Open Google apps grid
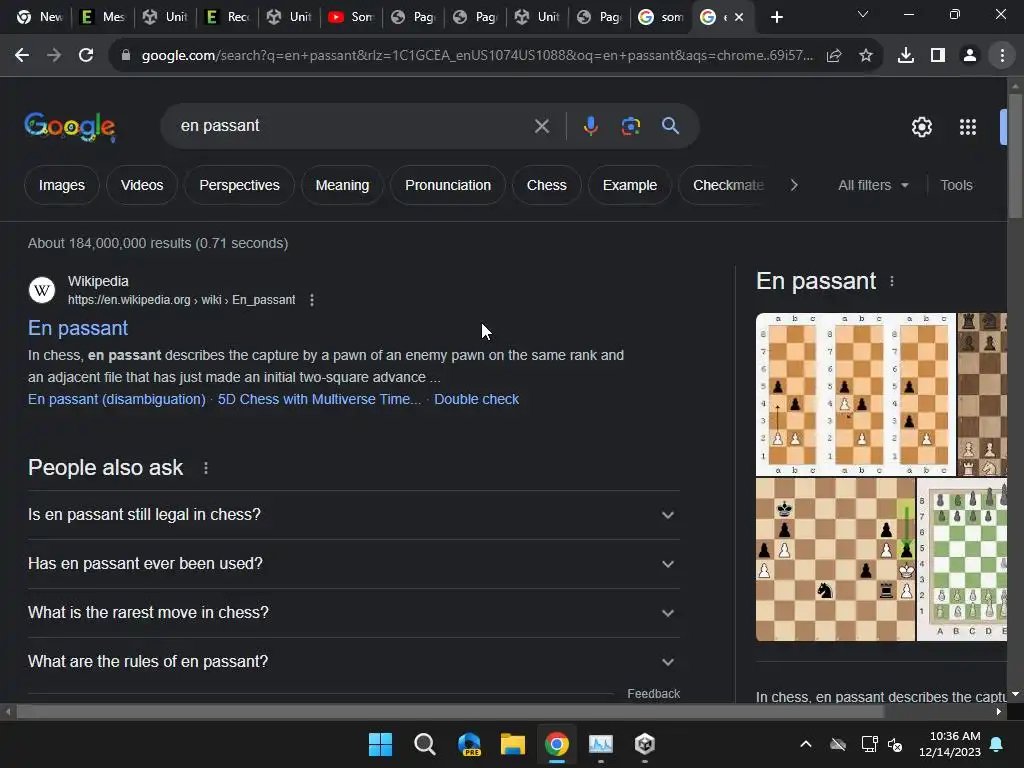 click(968, 127)
